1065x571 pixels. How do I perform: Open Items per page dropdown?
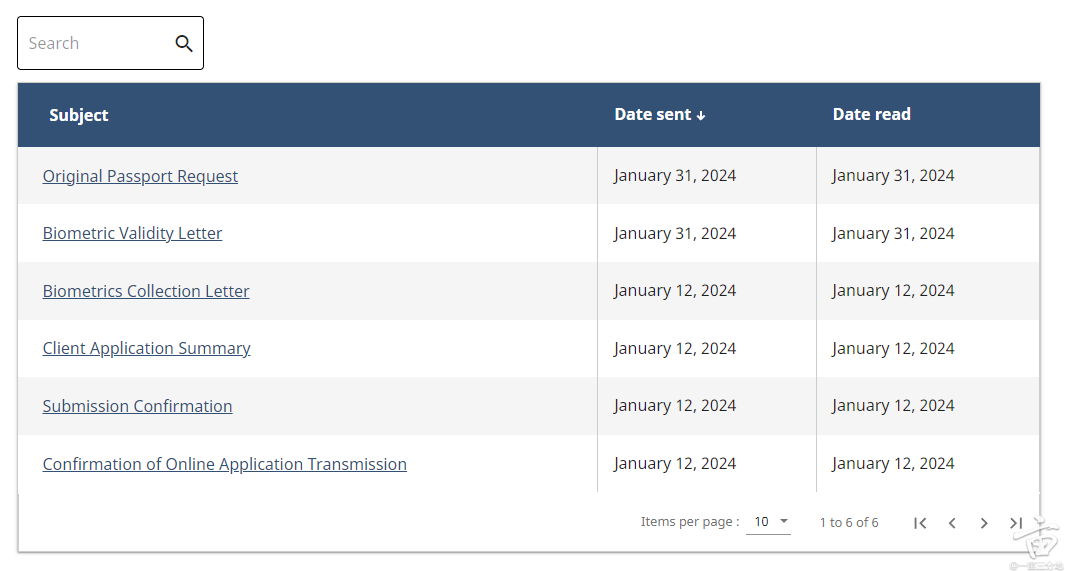click(x=768, y=522)
